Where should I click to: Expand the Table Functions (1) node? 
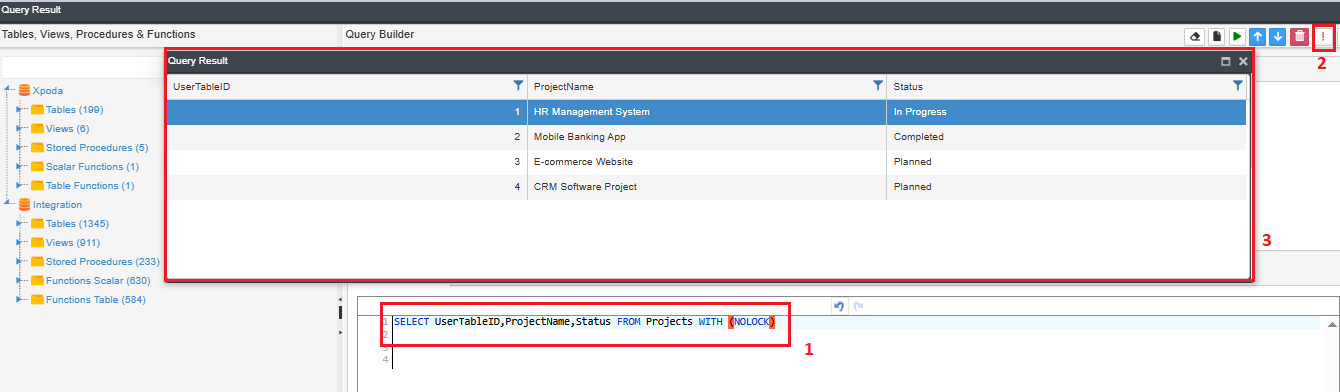20,185
